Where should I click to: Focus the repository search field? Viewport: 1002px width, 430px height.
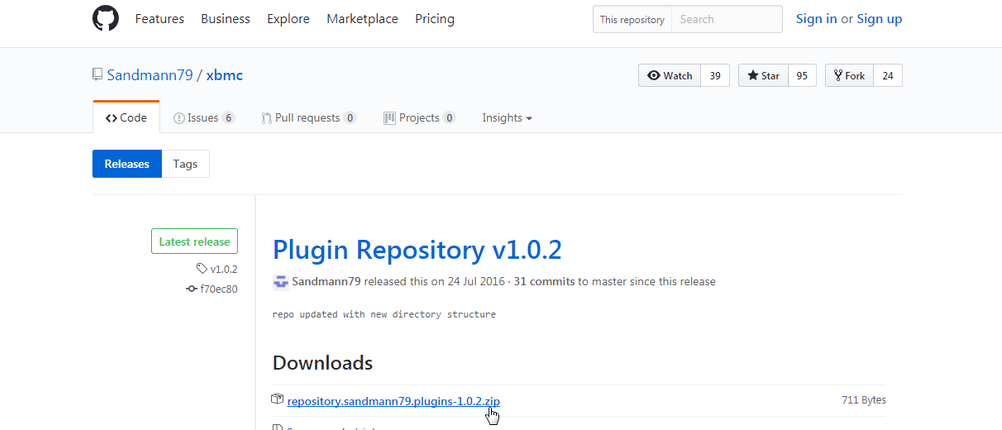(725, 19)
